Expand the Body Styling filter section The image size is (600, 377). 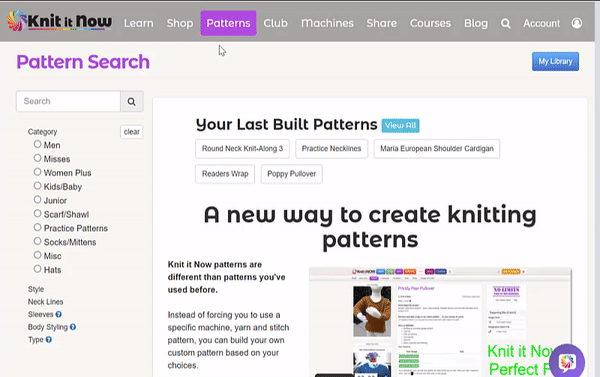click(x=47, y=327)
